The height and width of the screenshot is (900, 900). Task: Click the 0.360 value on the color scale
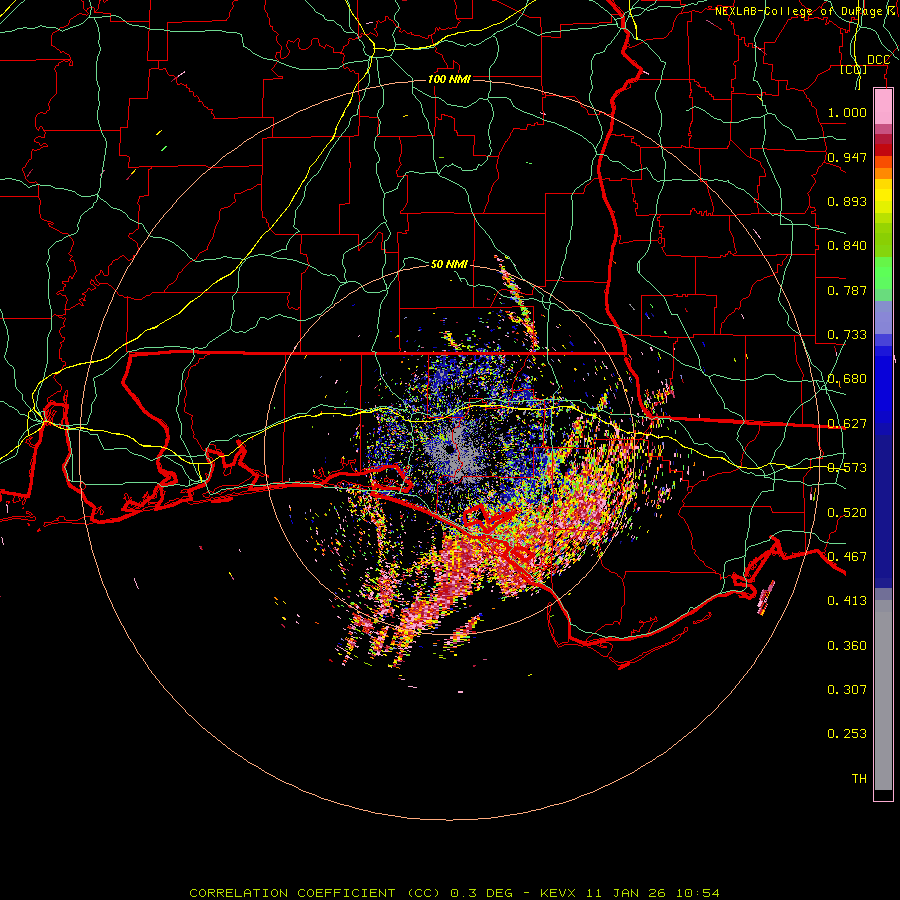847,646
